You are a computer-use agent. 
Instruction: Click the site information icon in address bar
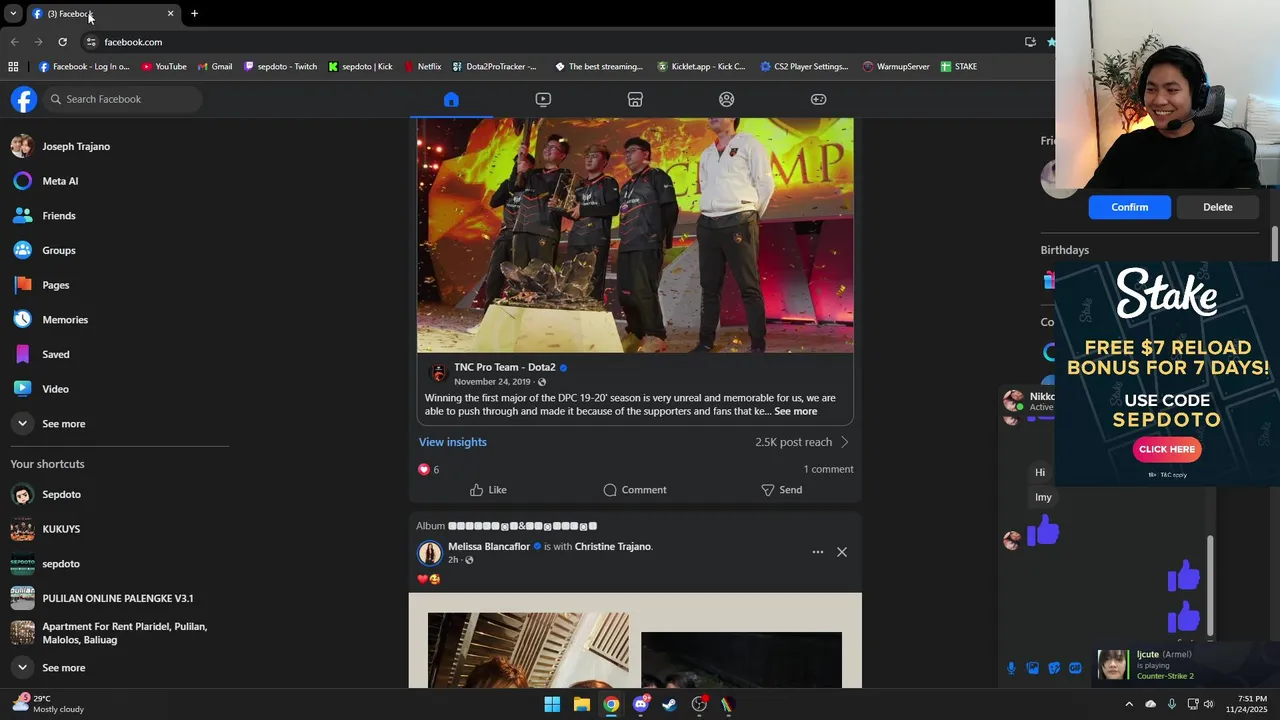click(91, 42)
